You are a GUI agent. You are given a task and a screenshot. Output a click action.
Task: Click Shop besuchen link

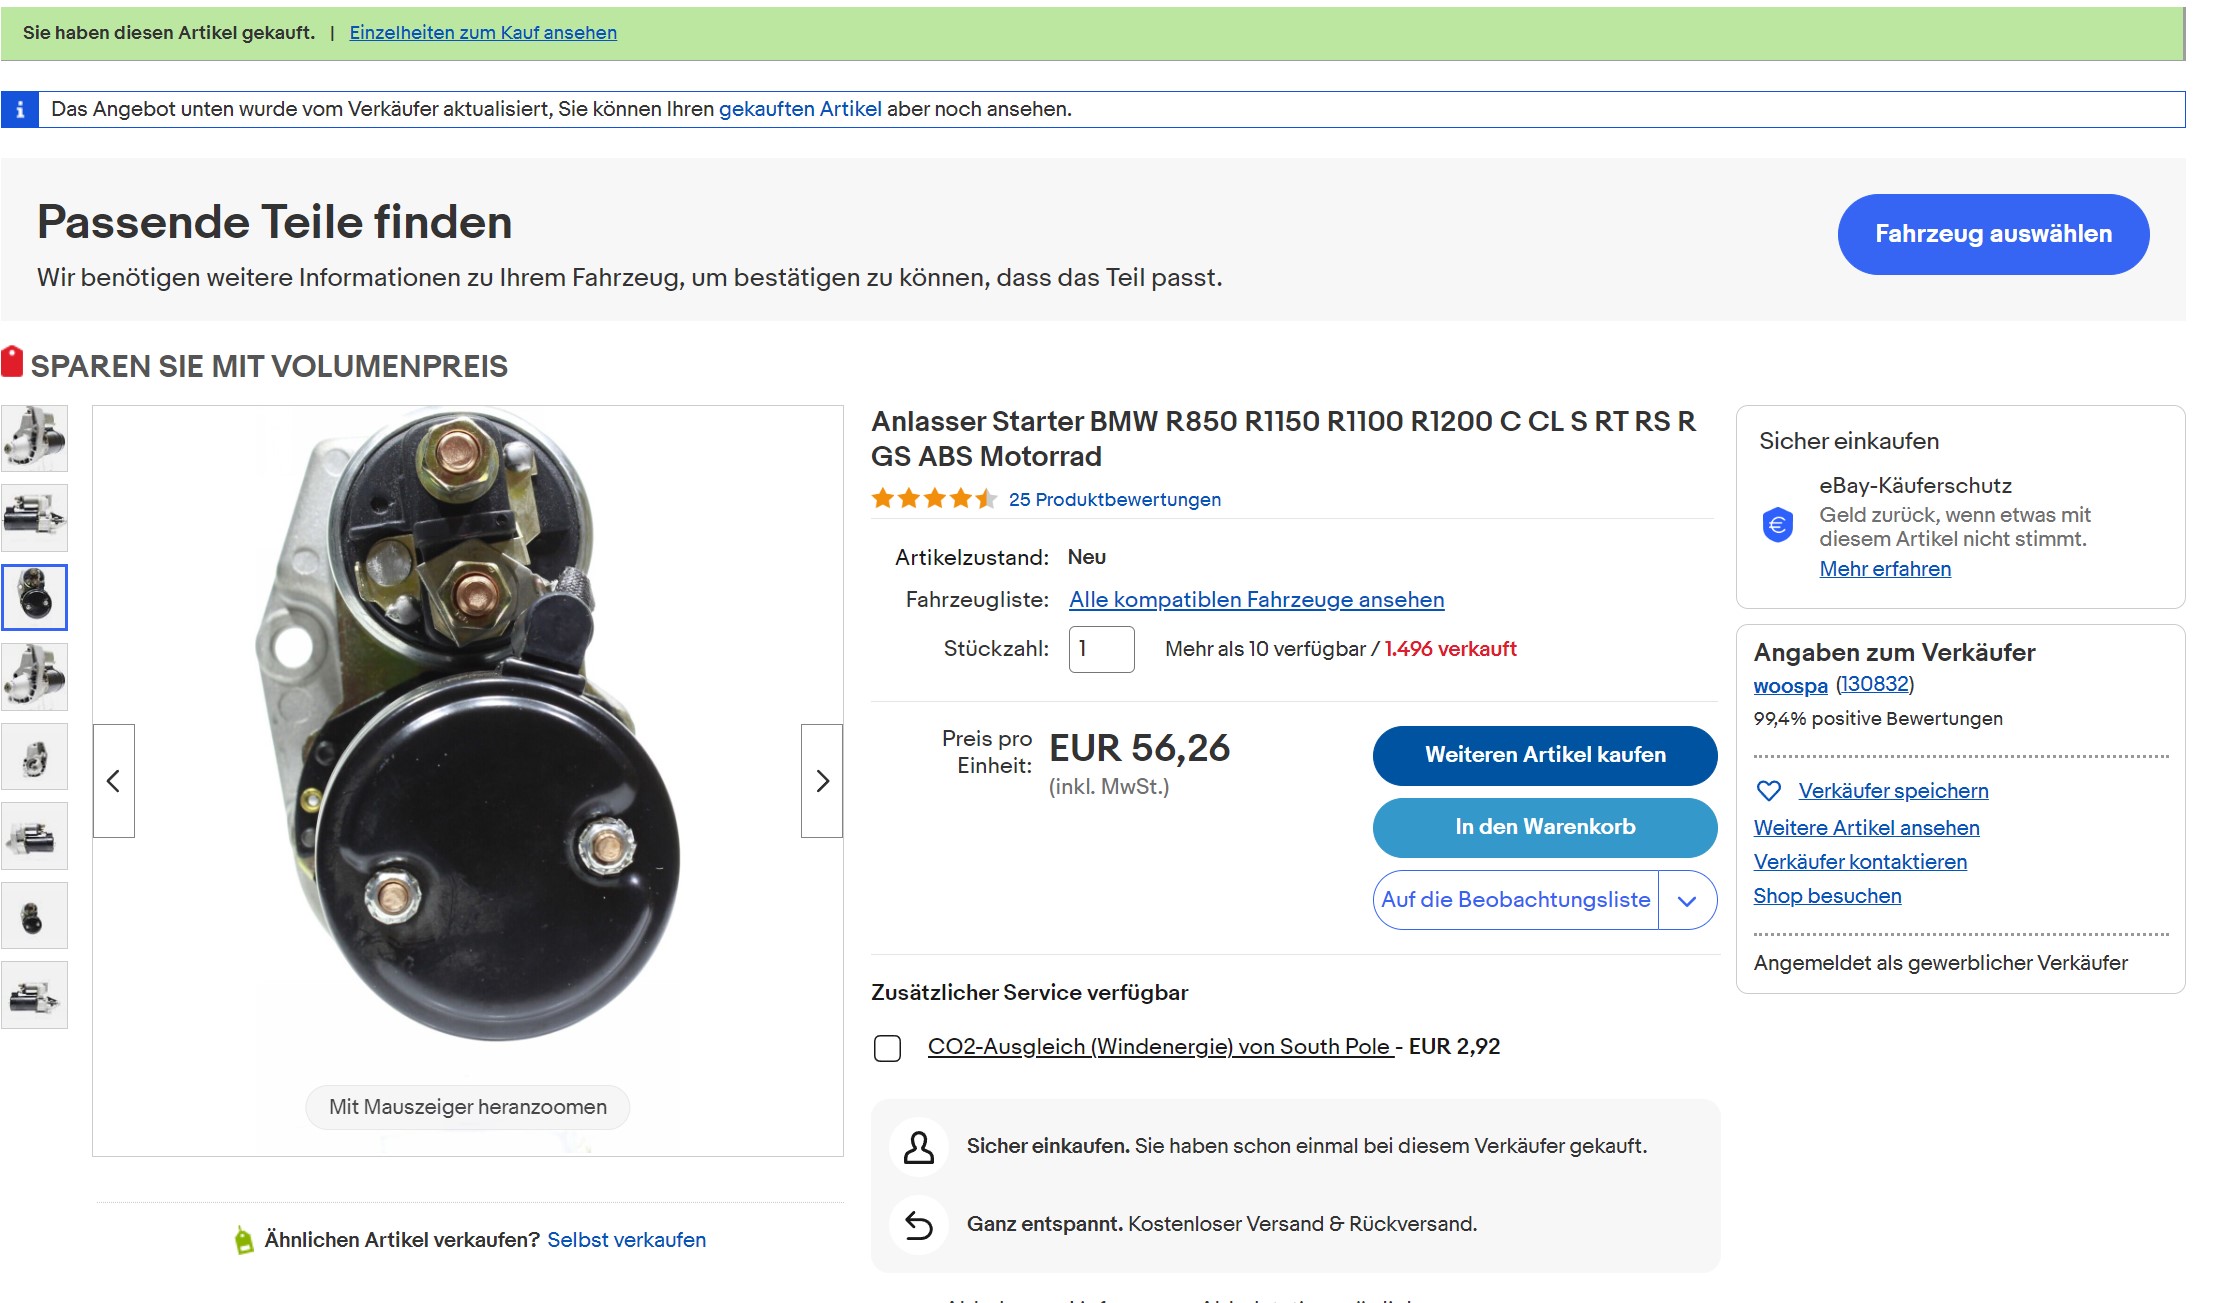[x=1827, y=896]
